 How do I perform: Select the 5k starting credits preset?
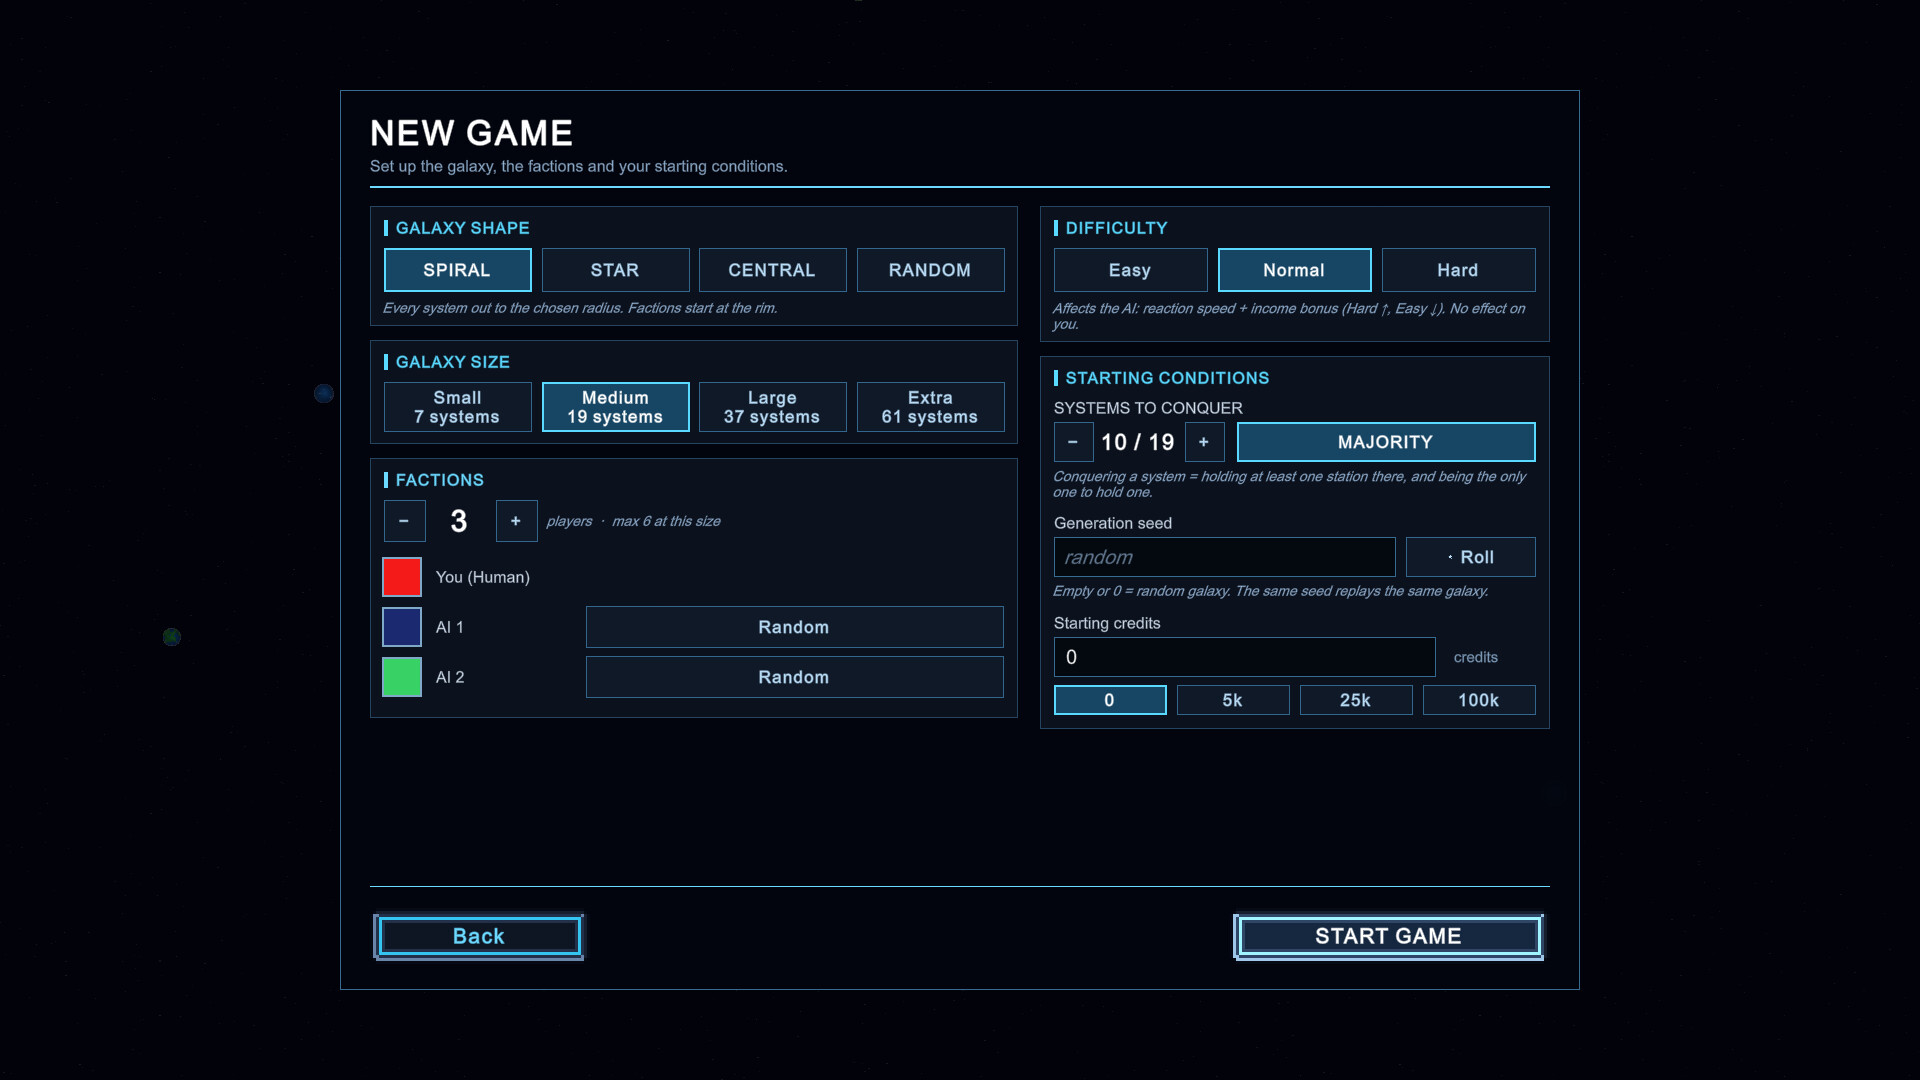[x=1233, y=700]
